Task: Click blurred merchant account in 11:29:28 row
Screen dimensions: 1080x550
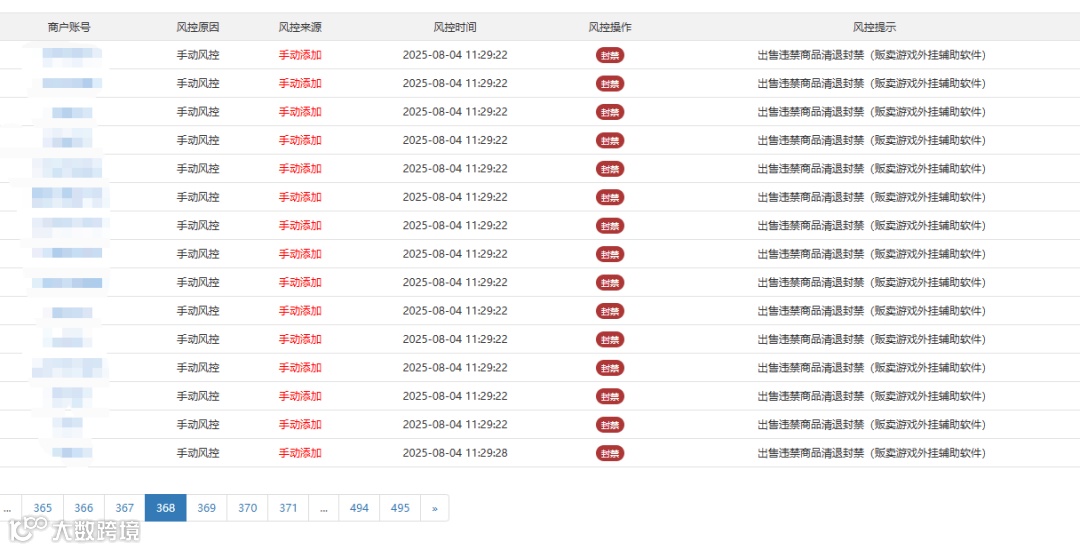Action: tap(72, 453)
